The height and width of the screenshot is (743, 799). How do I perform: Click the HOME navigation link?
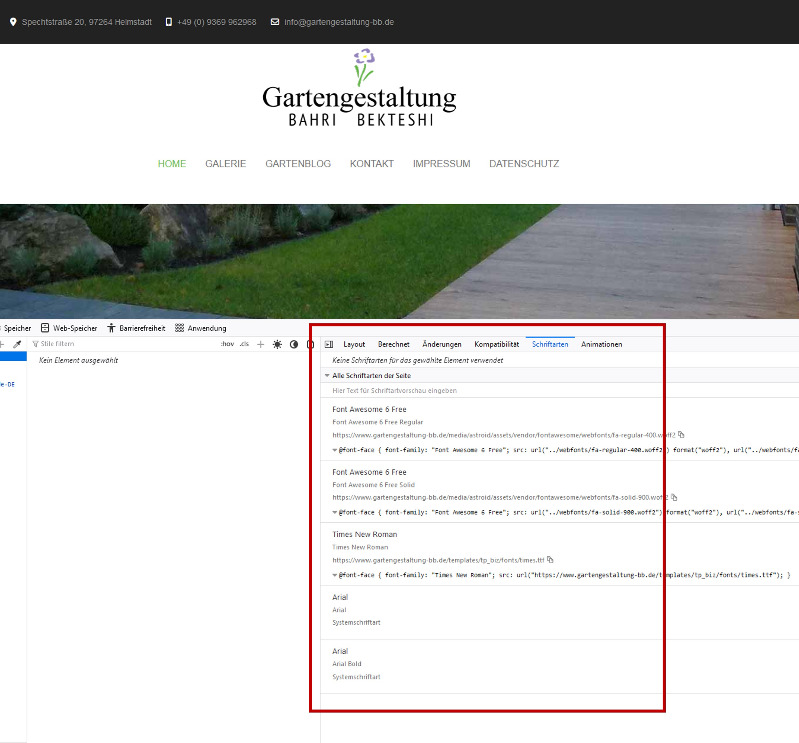pos(172,164)
